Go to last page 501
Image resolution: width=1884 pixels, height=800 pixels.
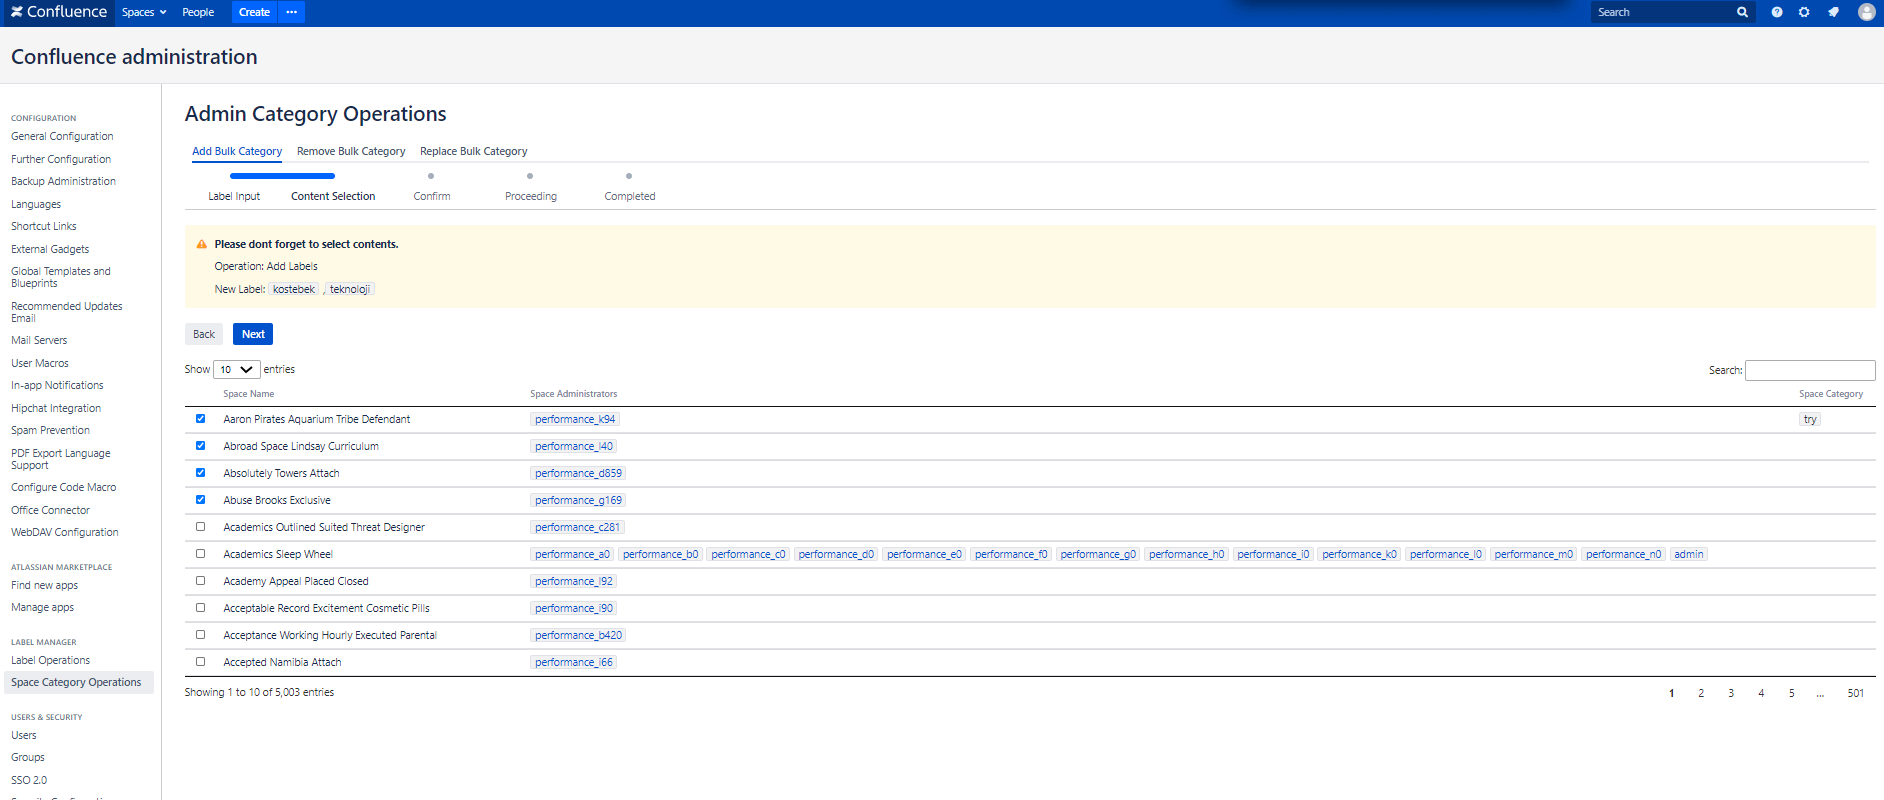click(x=1856, y=693)
